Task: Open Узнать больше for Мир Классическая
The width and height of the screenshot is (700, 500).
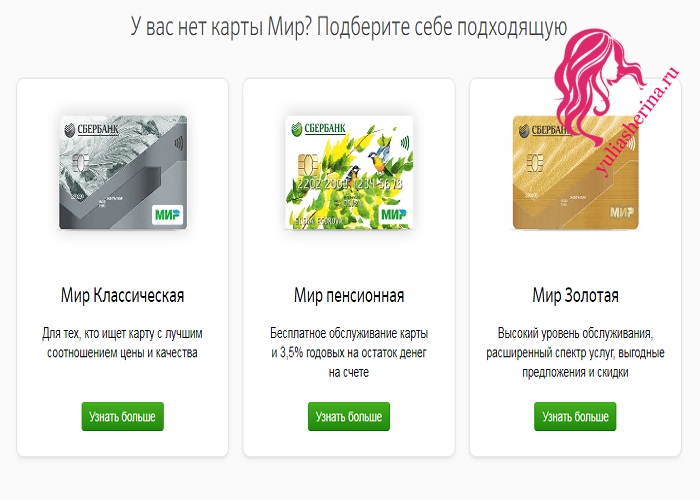Action: tap(122, 417)
